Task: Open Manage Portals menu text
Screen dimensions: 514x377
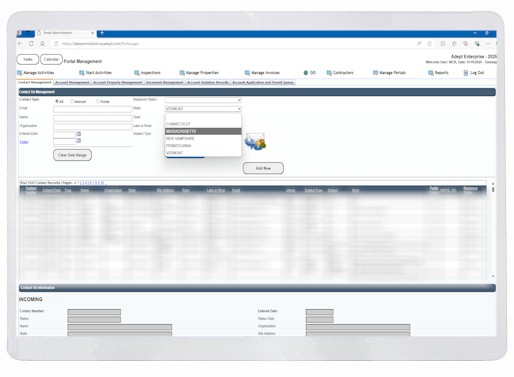Action: [393, 73]
